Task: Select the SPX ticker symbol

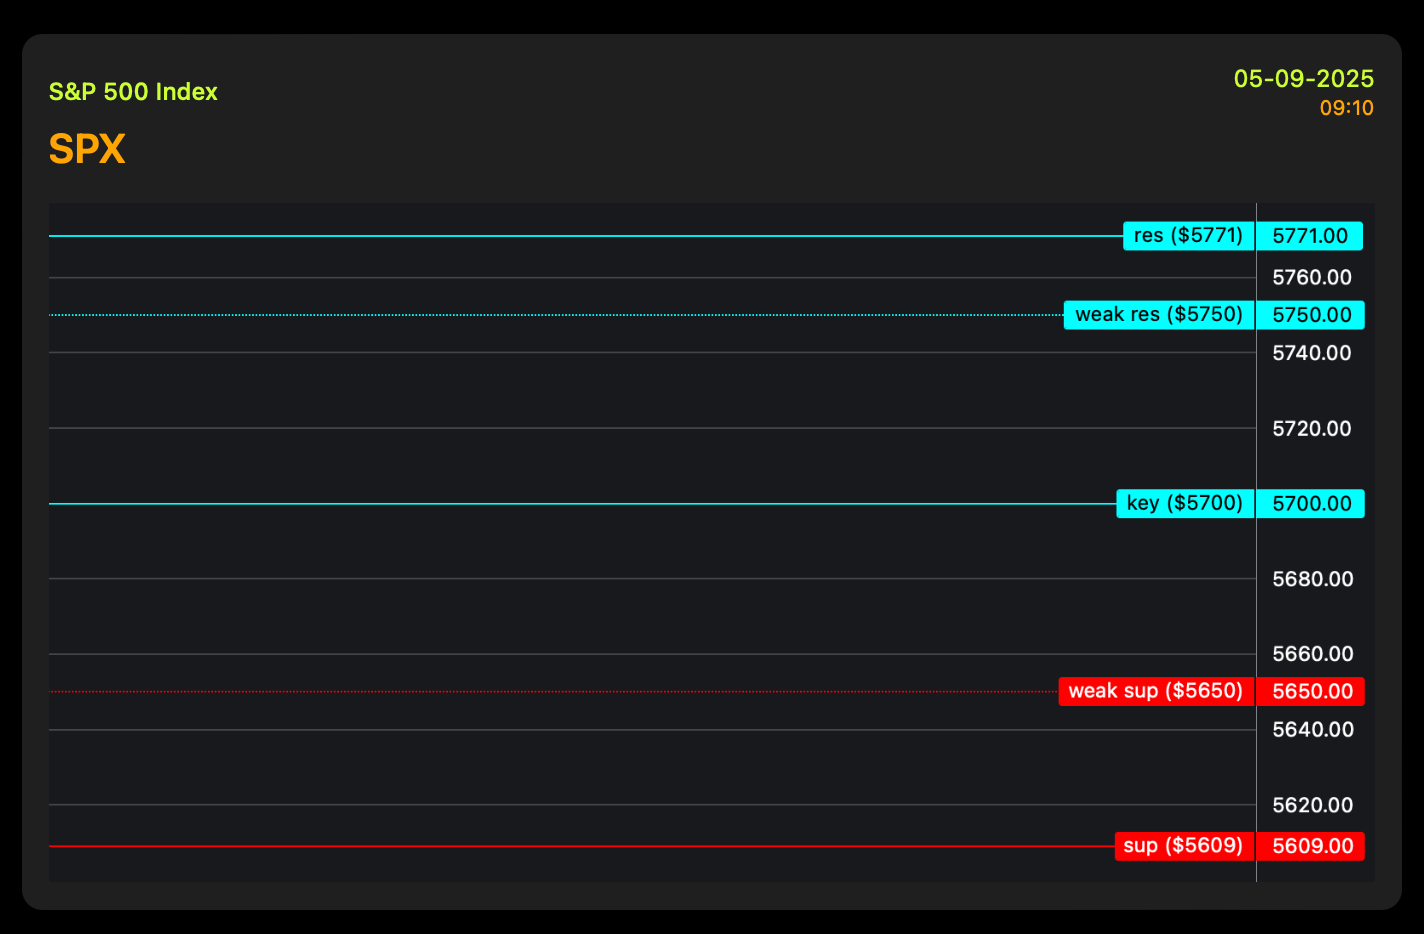Action: [x=87, y=149]
